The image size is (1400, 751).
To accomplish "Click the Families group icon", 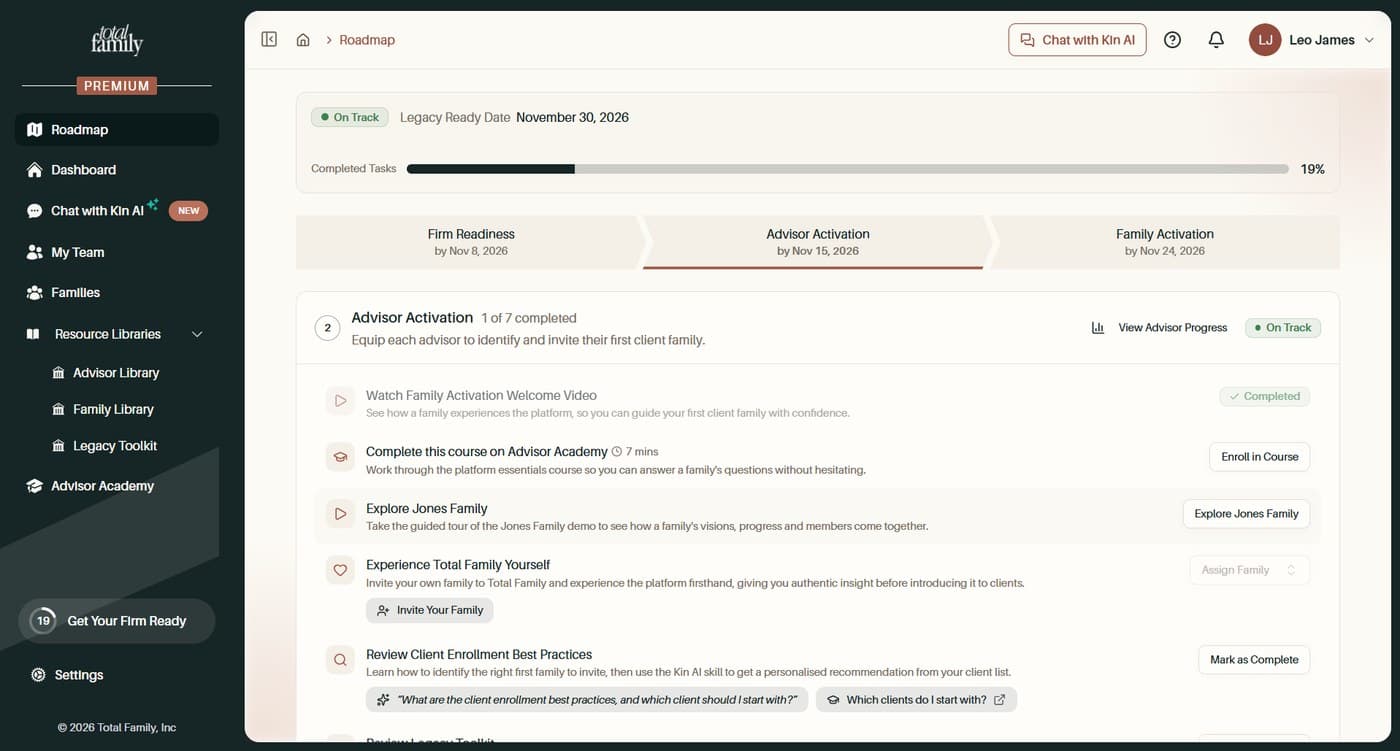I will click(x=35, y=293).
